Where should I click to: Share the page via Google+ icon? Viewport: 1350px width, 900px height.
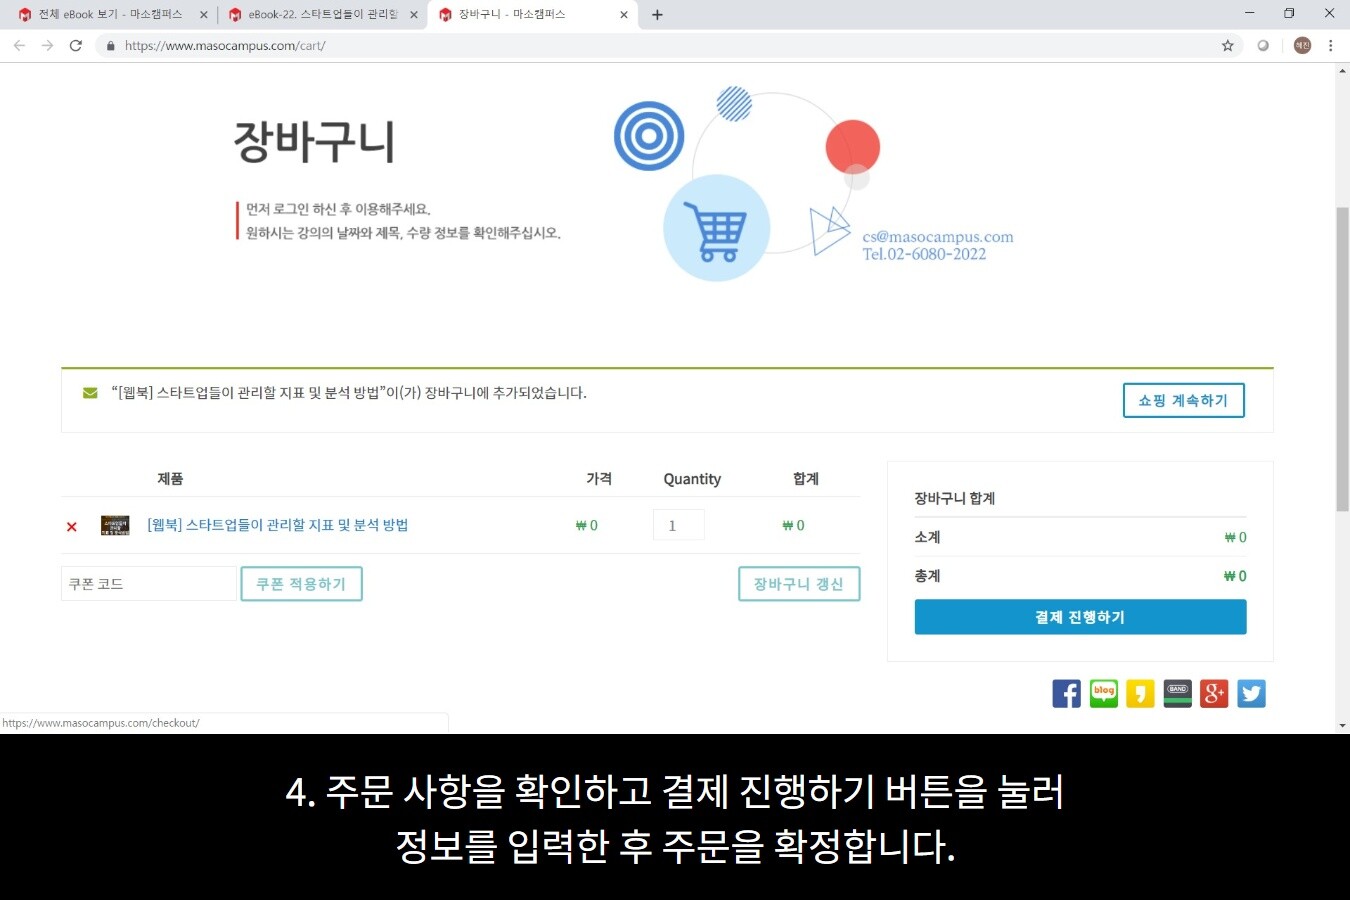[1214, 693]
